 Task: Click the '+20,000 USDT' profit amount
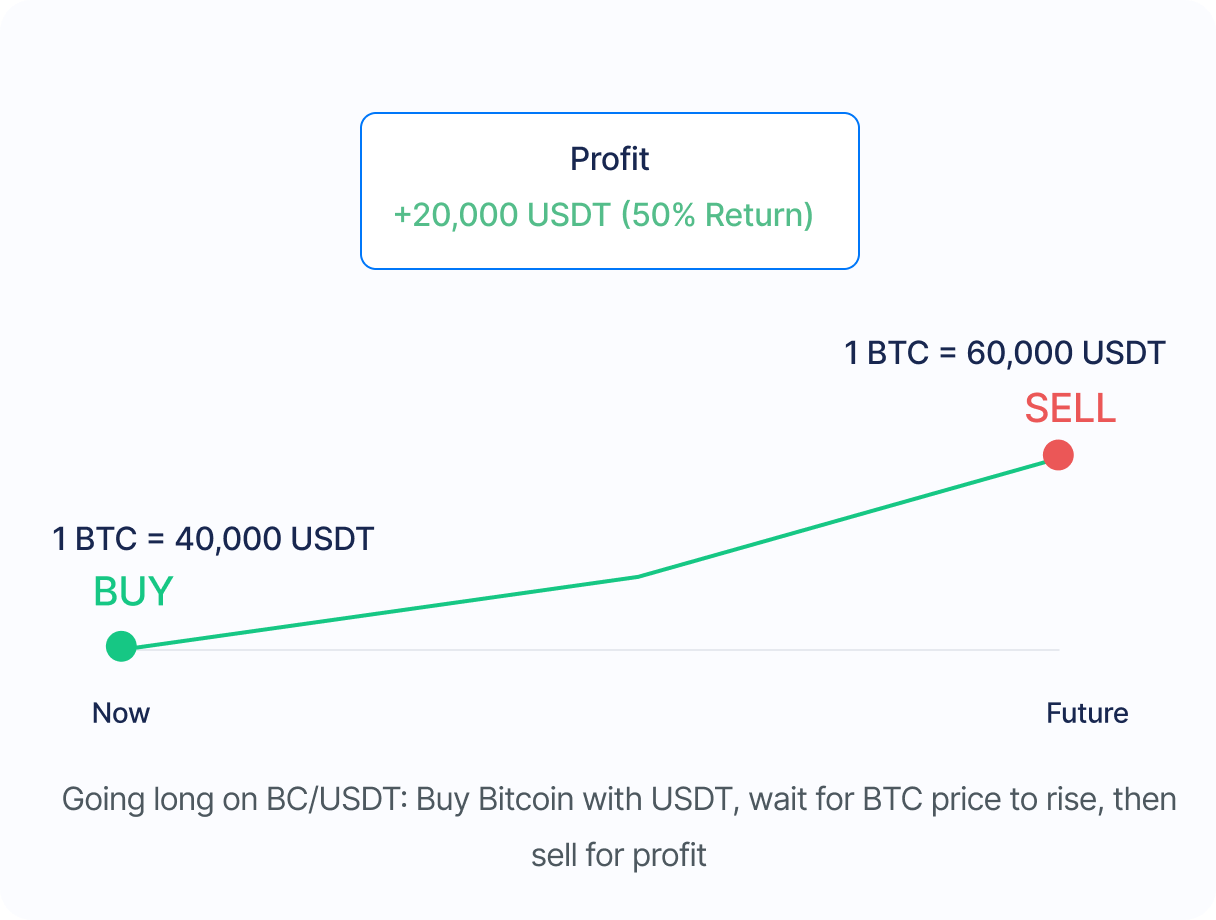(x=501, y=215)
